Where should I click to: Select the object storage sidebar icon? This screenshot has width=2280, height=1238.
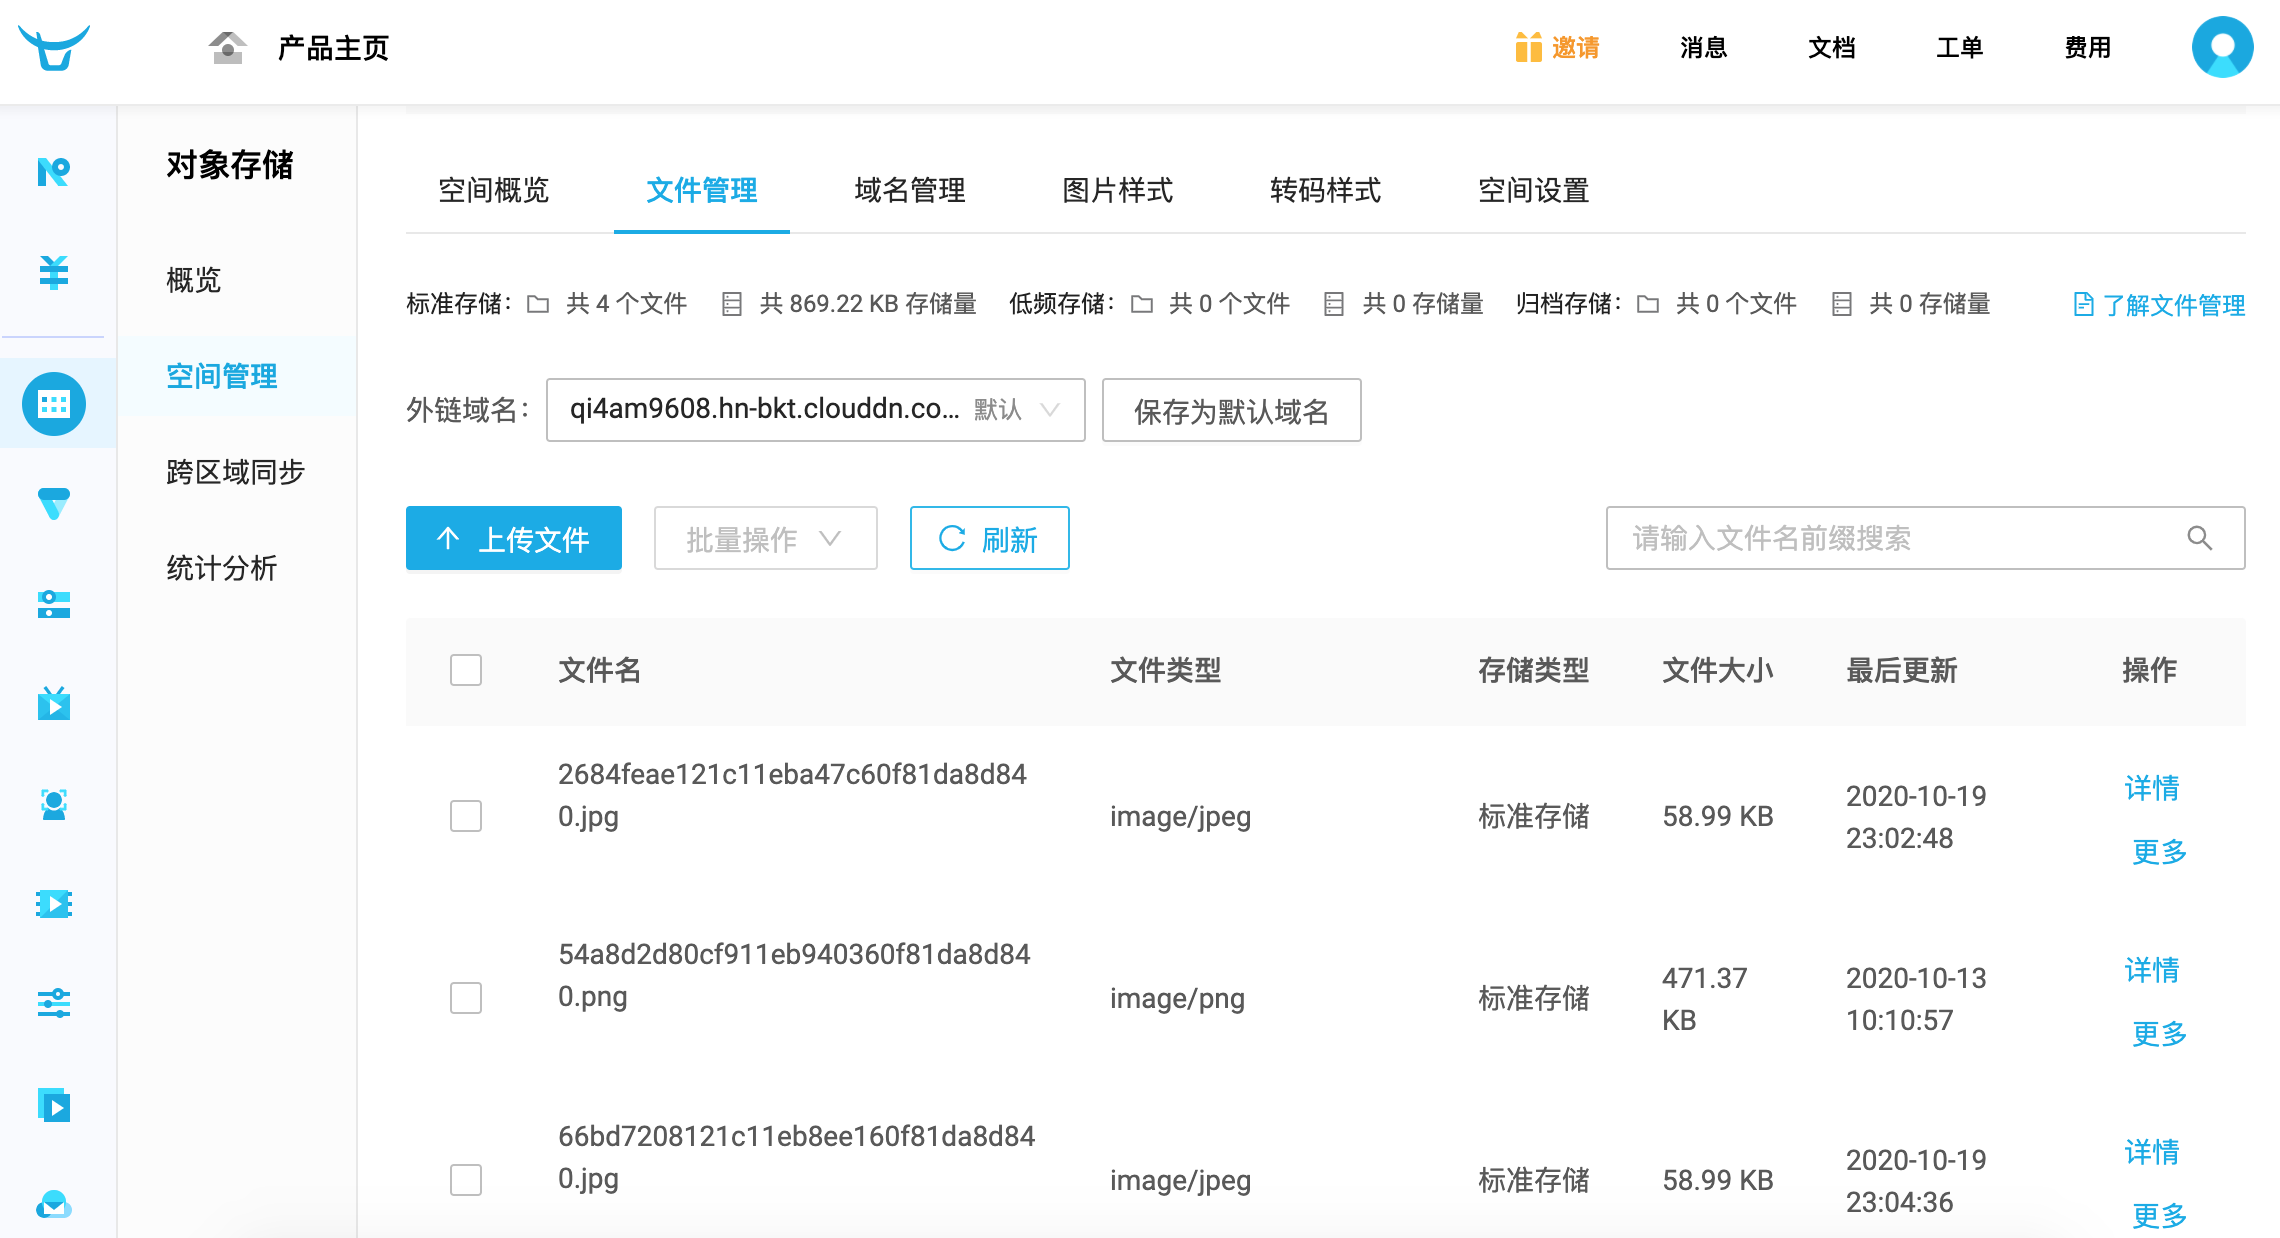[54, 404]
